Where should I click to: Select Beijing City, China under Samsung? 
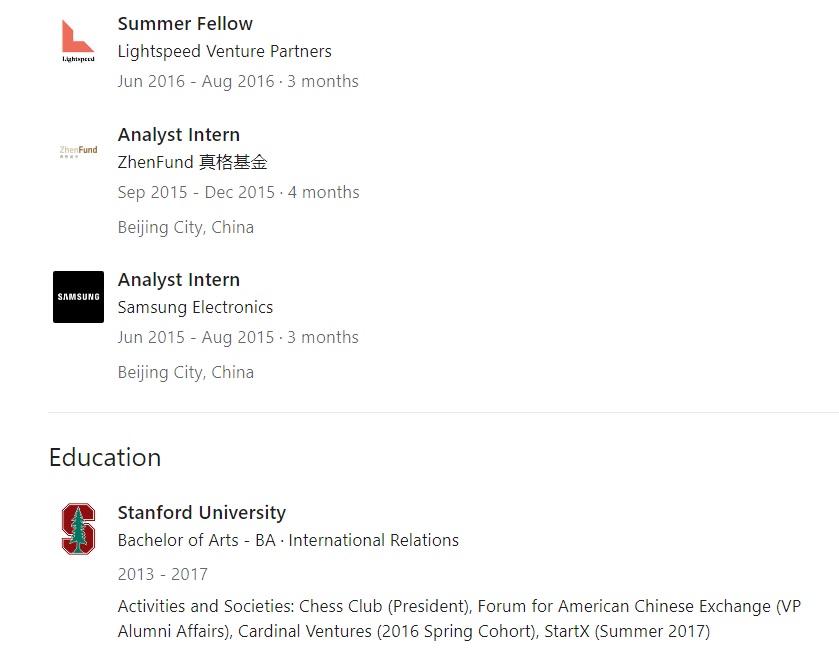[186, 372]
